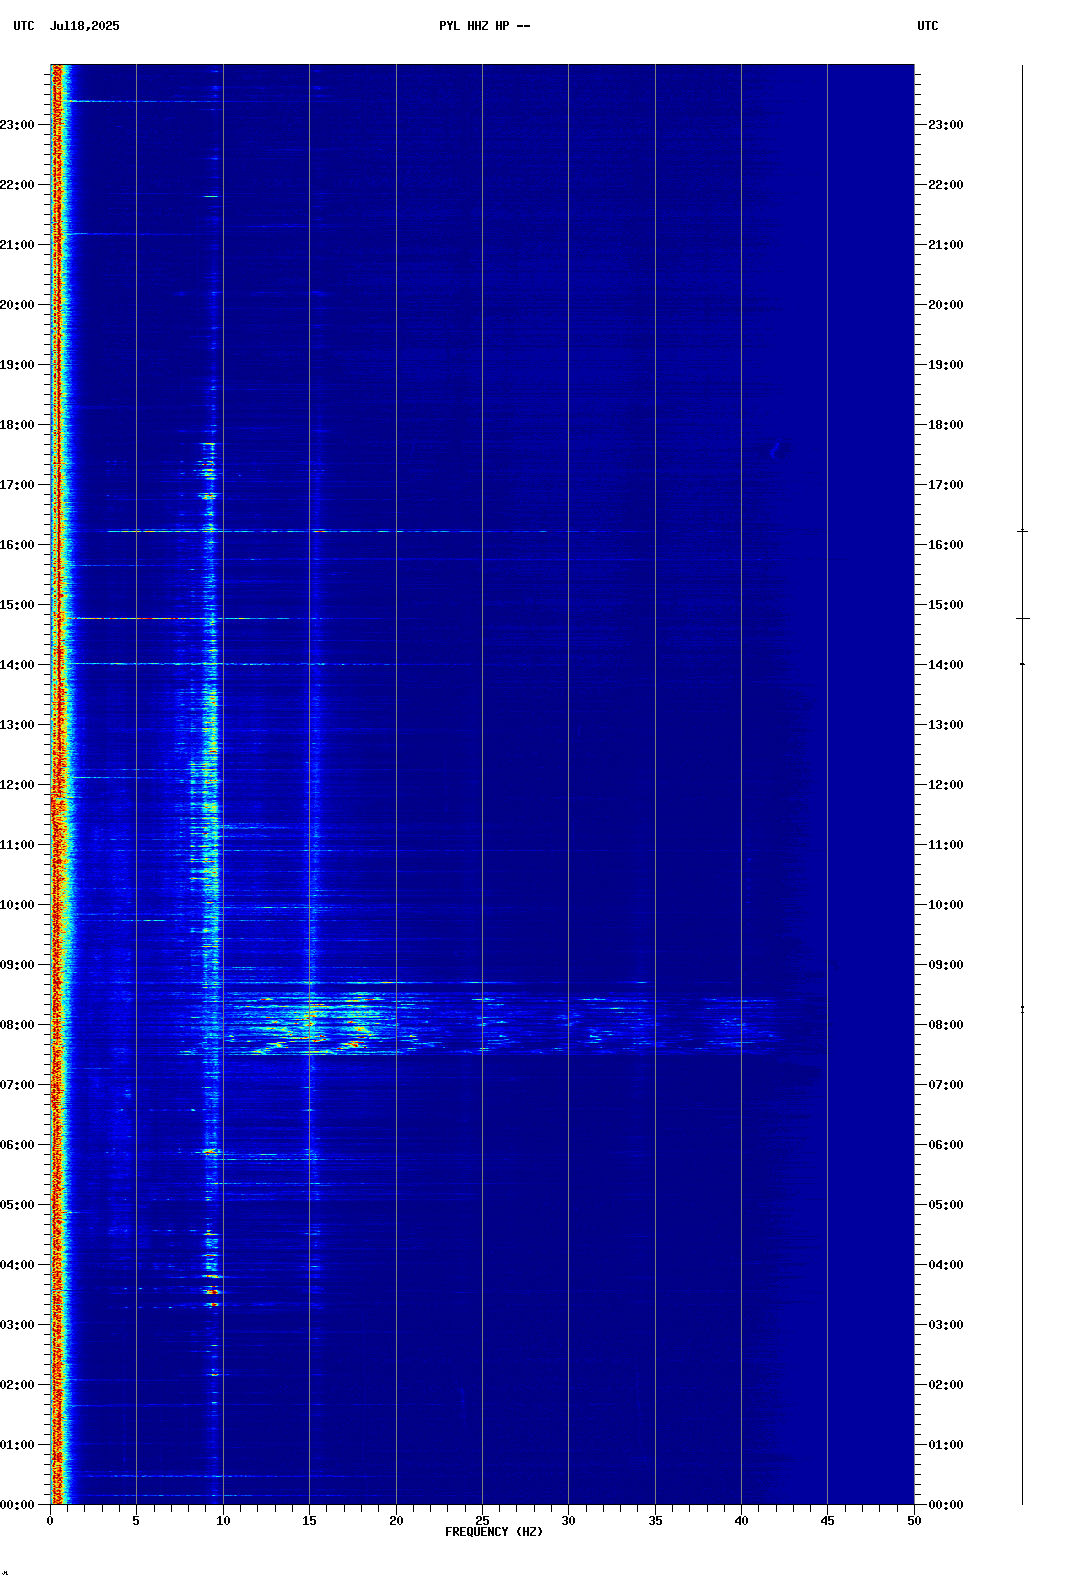Viewport: 1066px width, 1584px height.
Task: Click the right-axis 10:00 time label
Action: click(946, 905)
